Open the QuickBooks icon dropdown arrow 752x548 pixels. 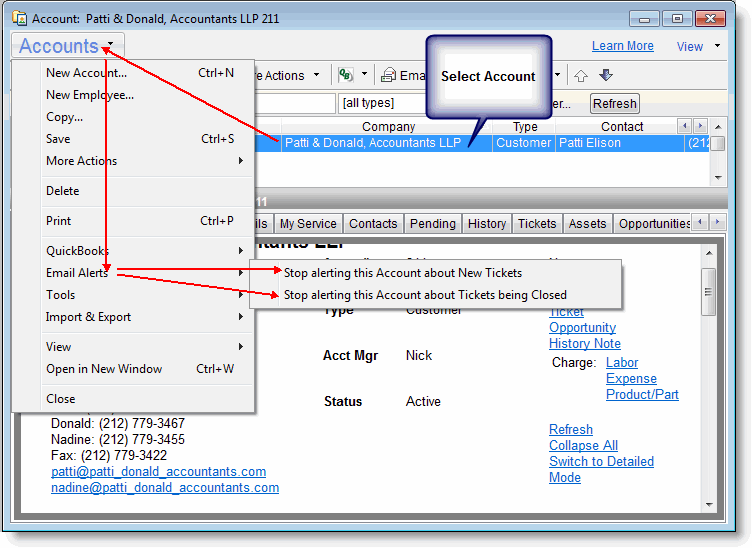(x=365, y=75)
